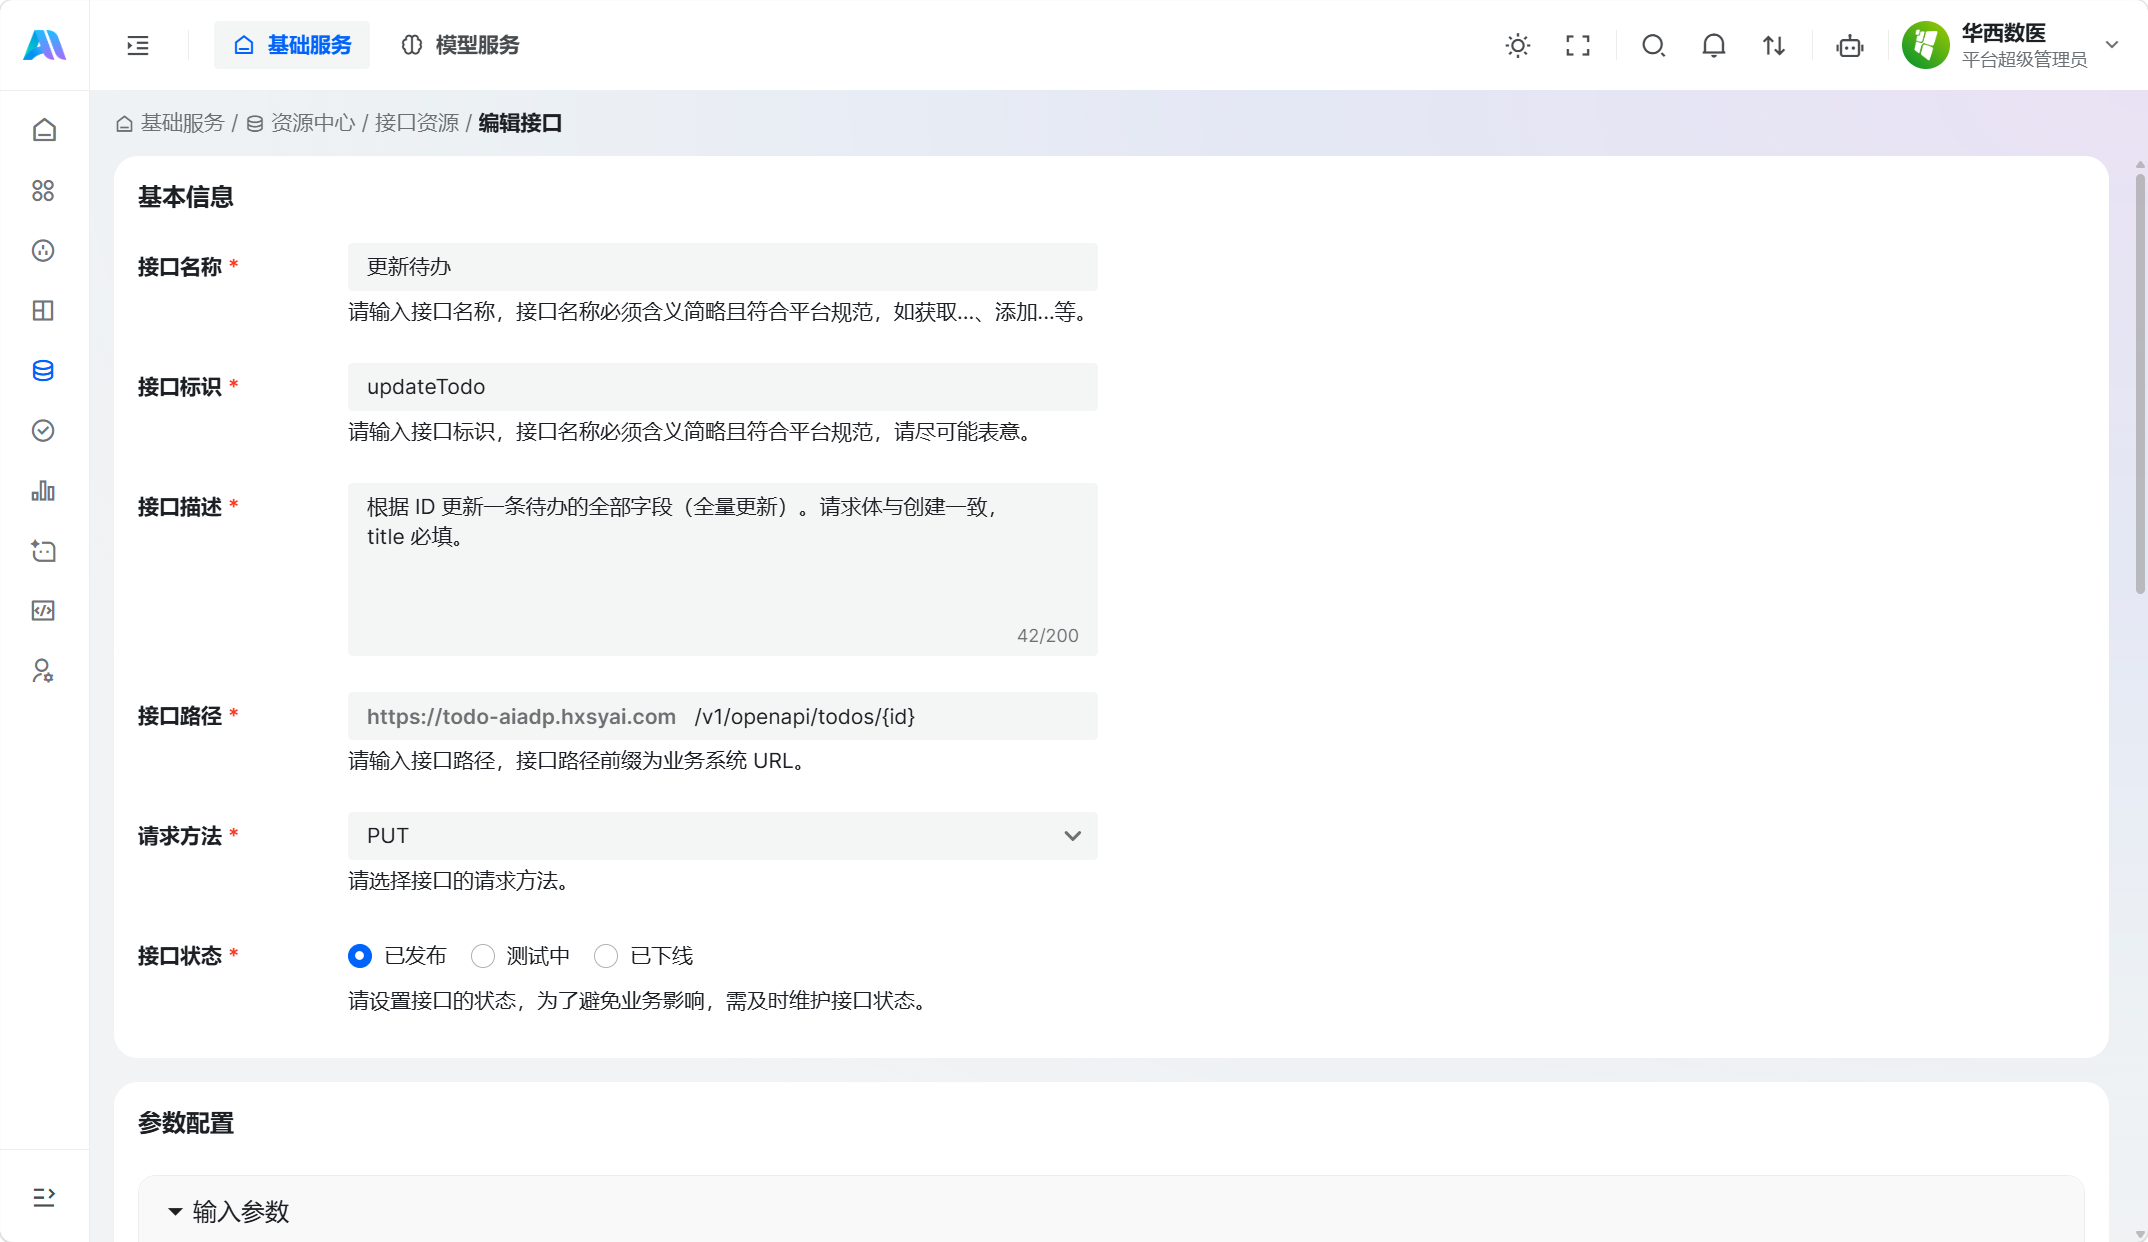Screen dimensions: 2148x1242
Task: Click the https://todo-aiadp.hxsyai.com URL prefix
Action: [521, 716]
